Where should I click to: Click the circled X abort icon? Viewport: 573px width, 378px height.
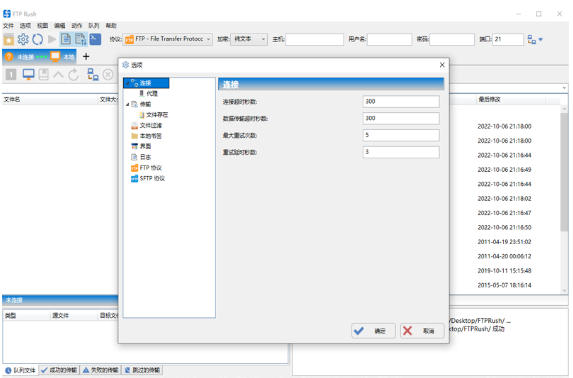(x=108, y=75)
